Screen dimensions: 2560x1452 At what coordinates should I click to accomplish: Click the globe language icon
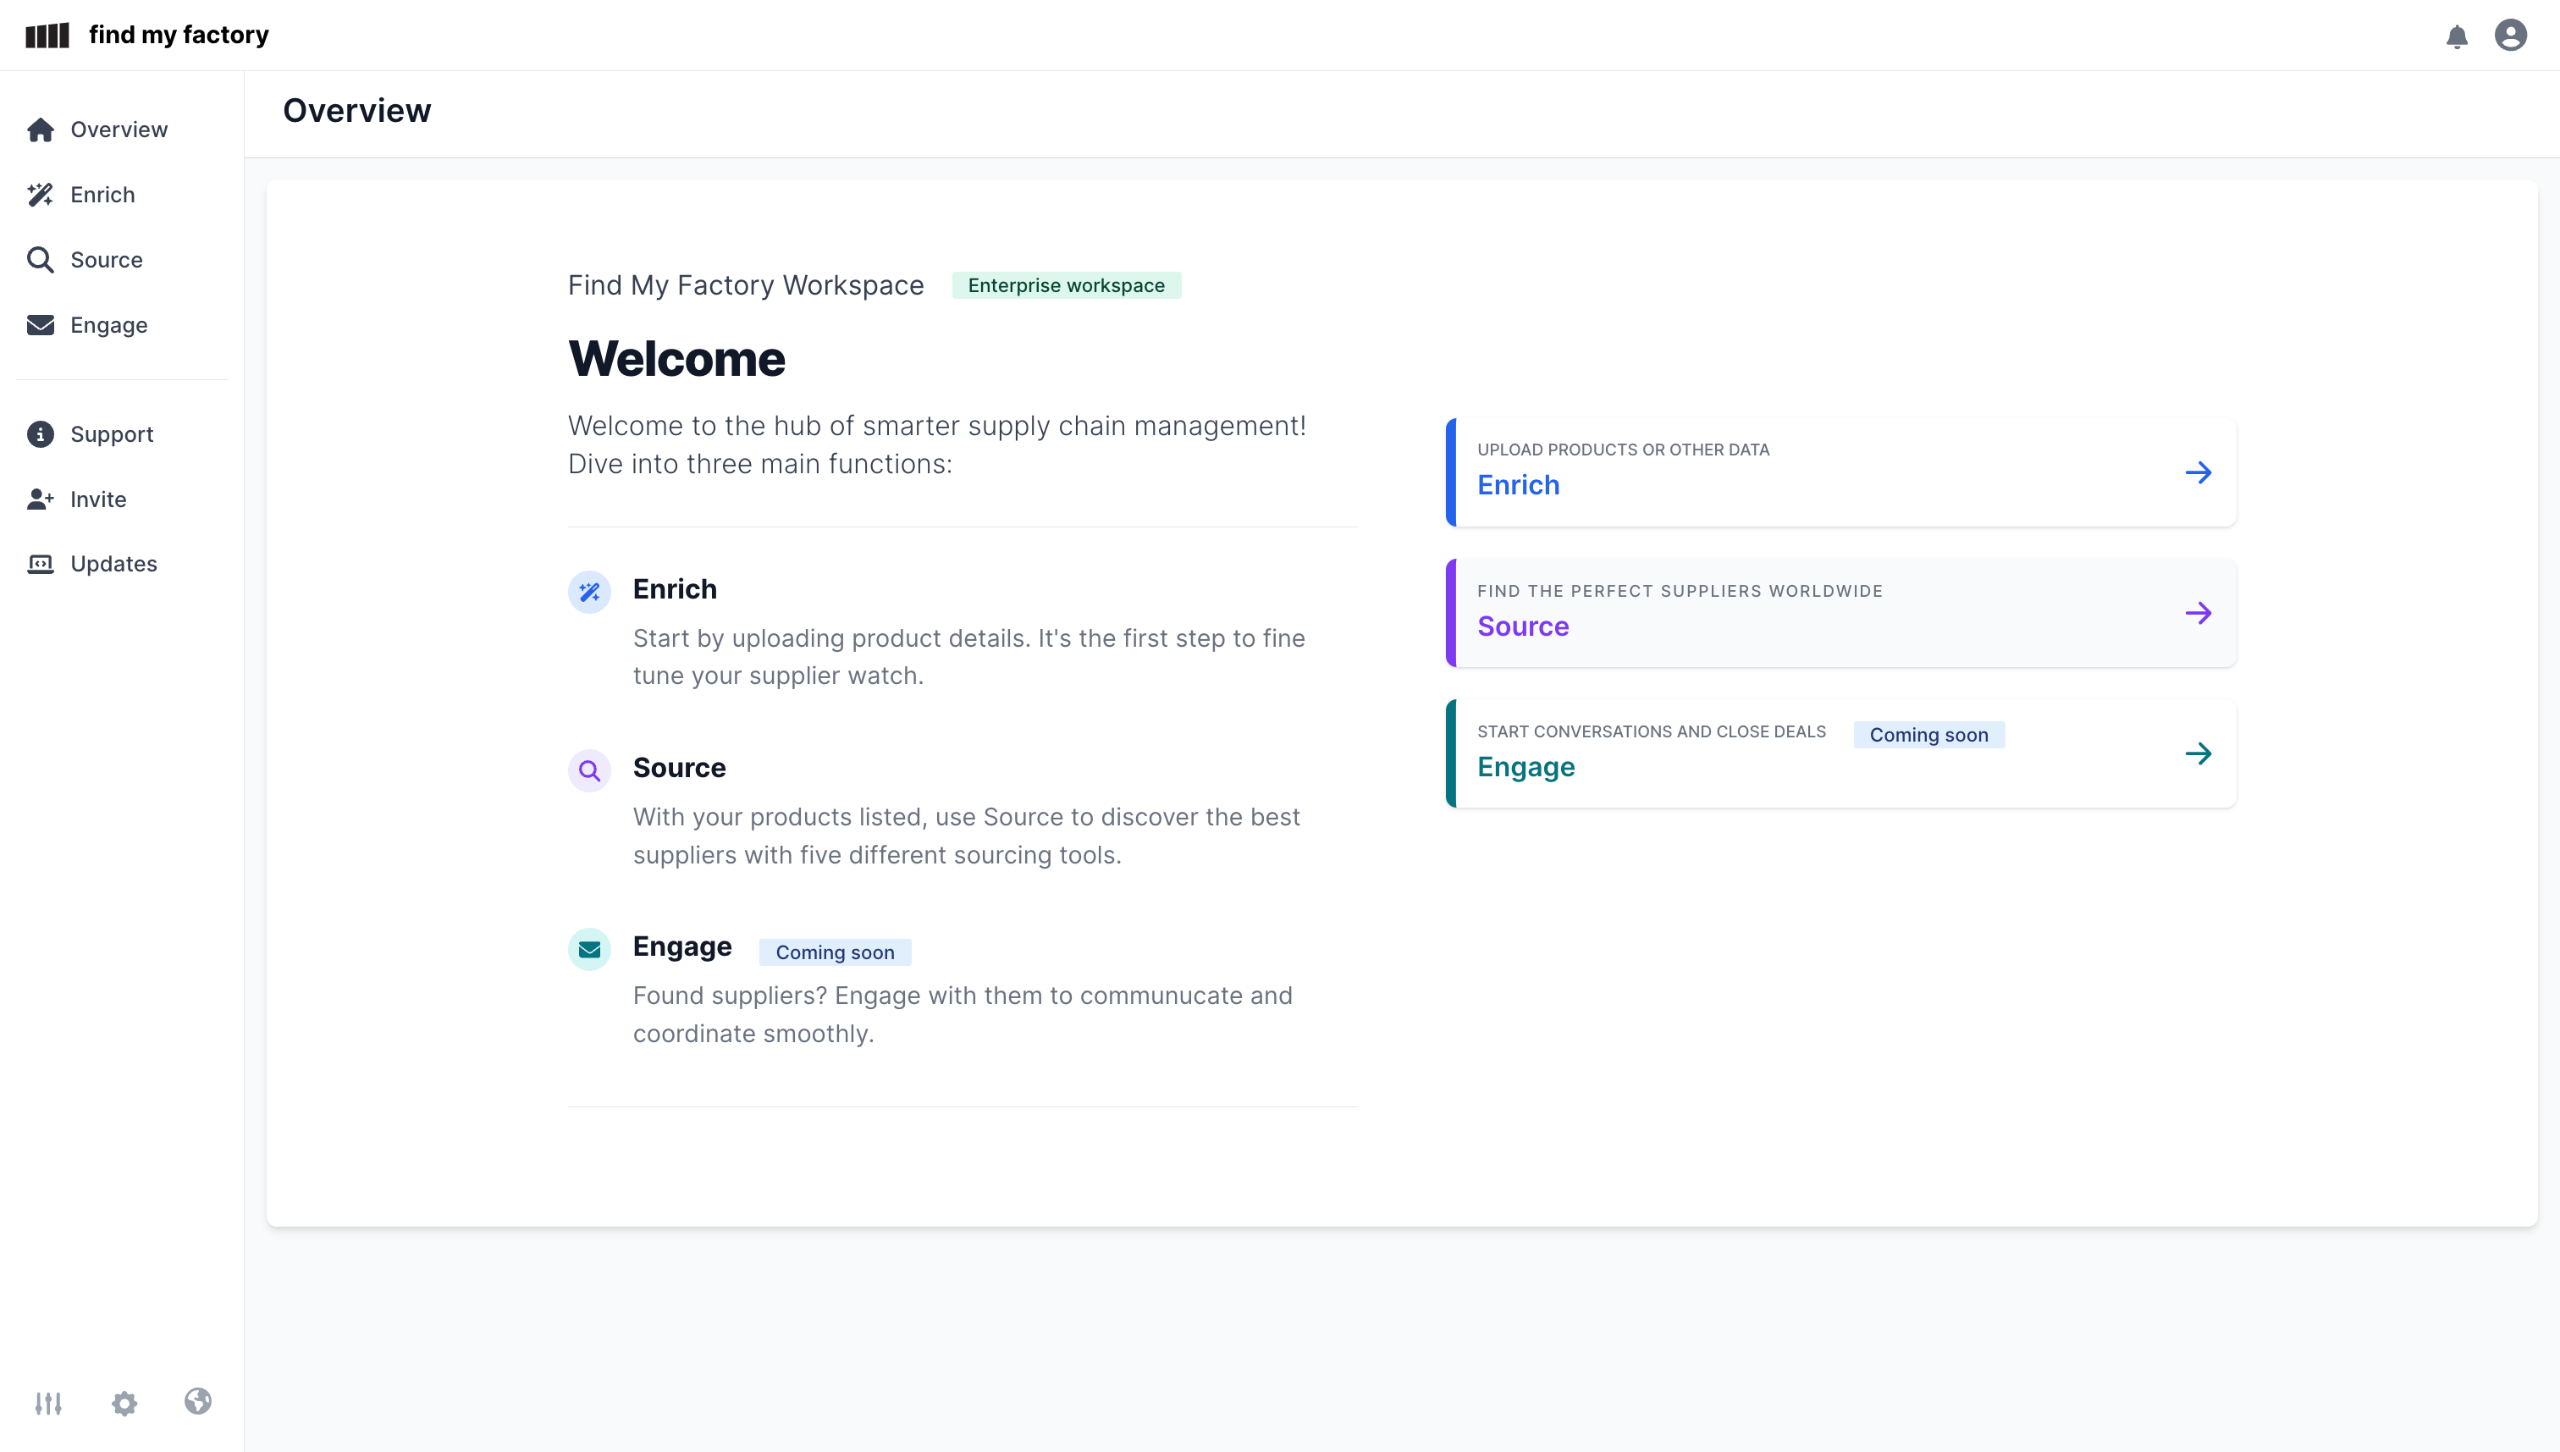198,1401
